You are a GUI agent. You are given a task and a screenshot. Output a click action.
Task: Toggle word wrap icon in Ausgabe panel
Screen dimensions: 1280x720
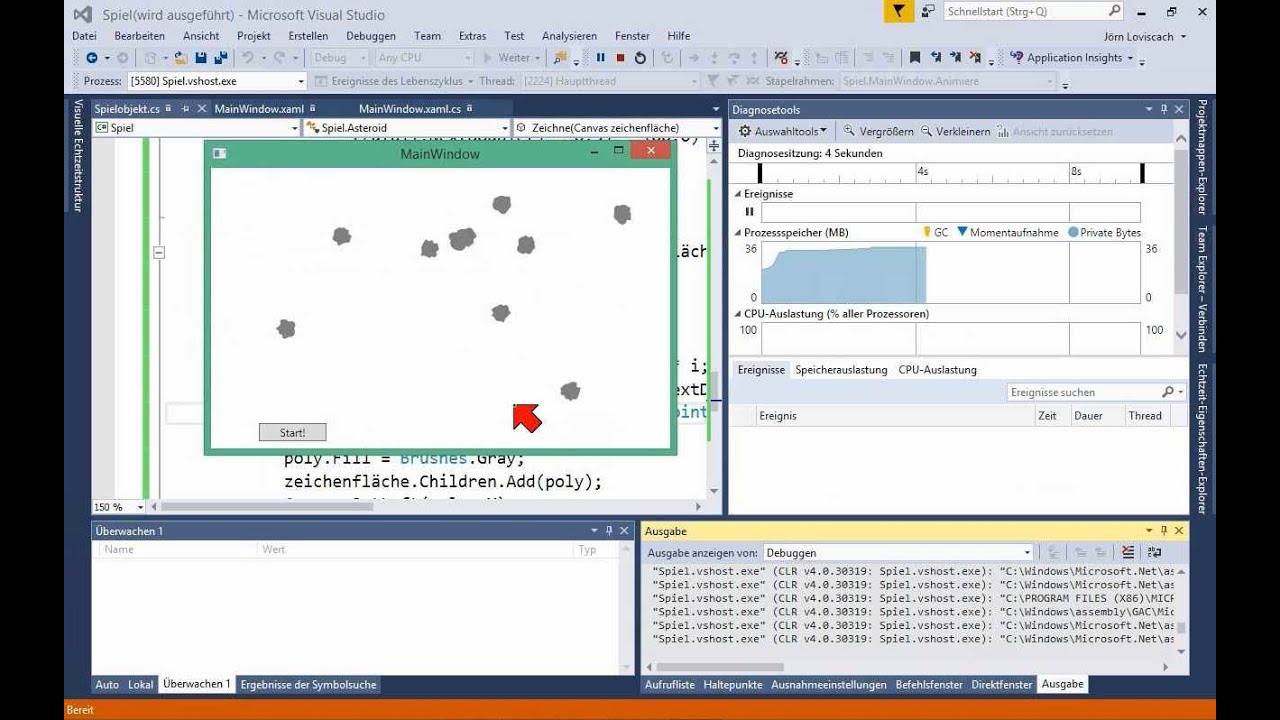[1155, 552]
